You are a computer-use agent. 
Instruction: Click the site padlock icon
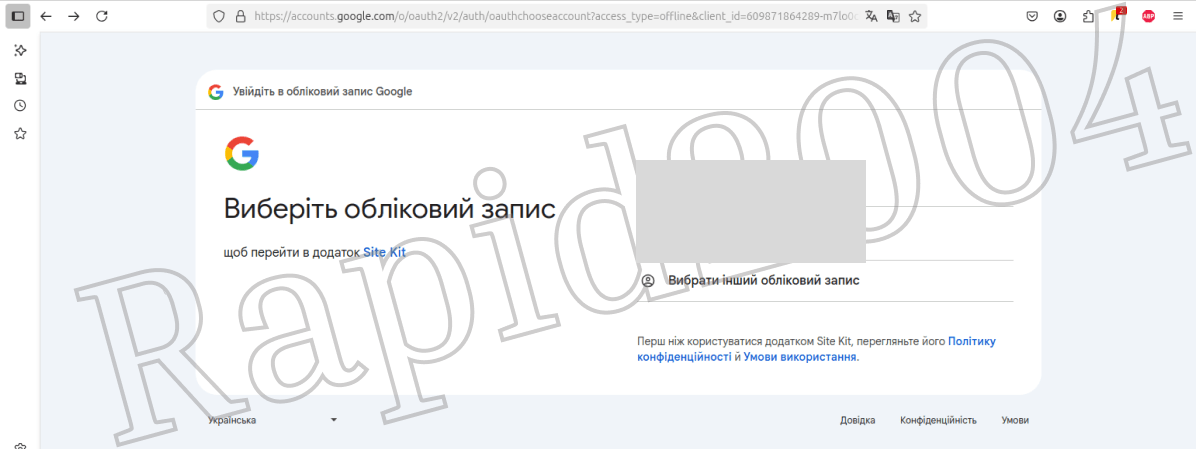coord(239,16)
